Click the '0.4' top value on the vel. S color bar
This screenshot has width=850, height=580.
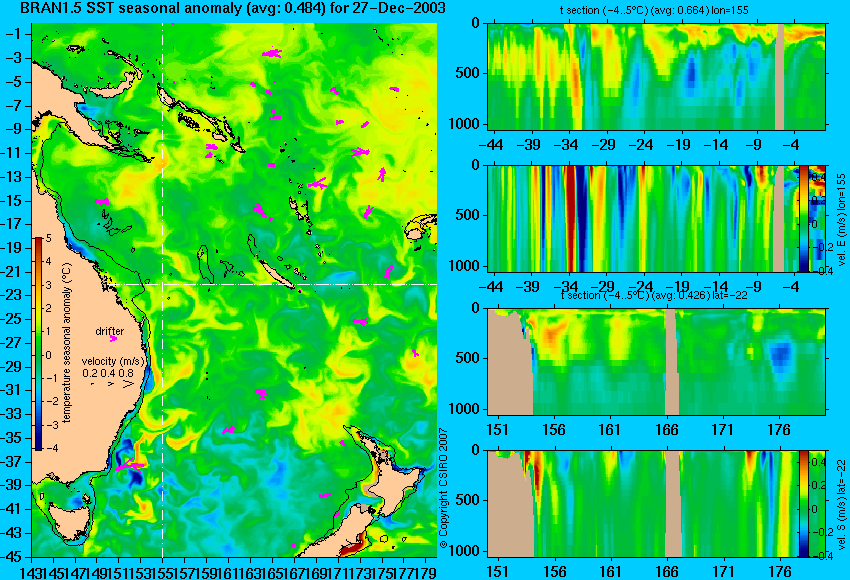pyautogui.click(x=817, y=462)
